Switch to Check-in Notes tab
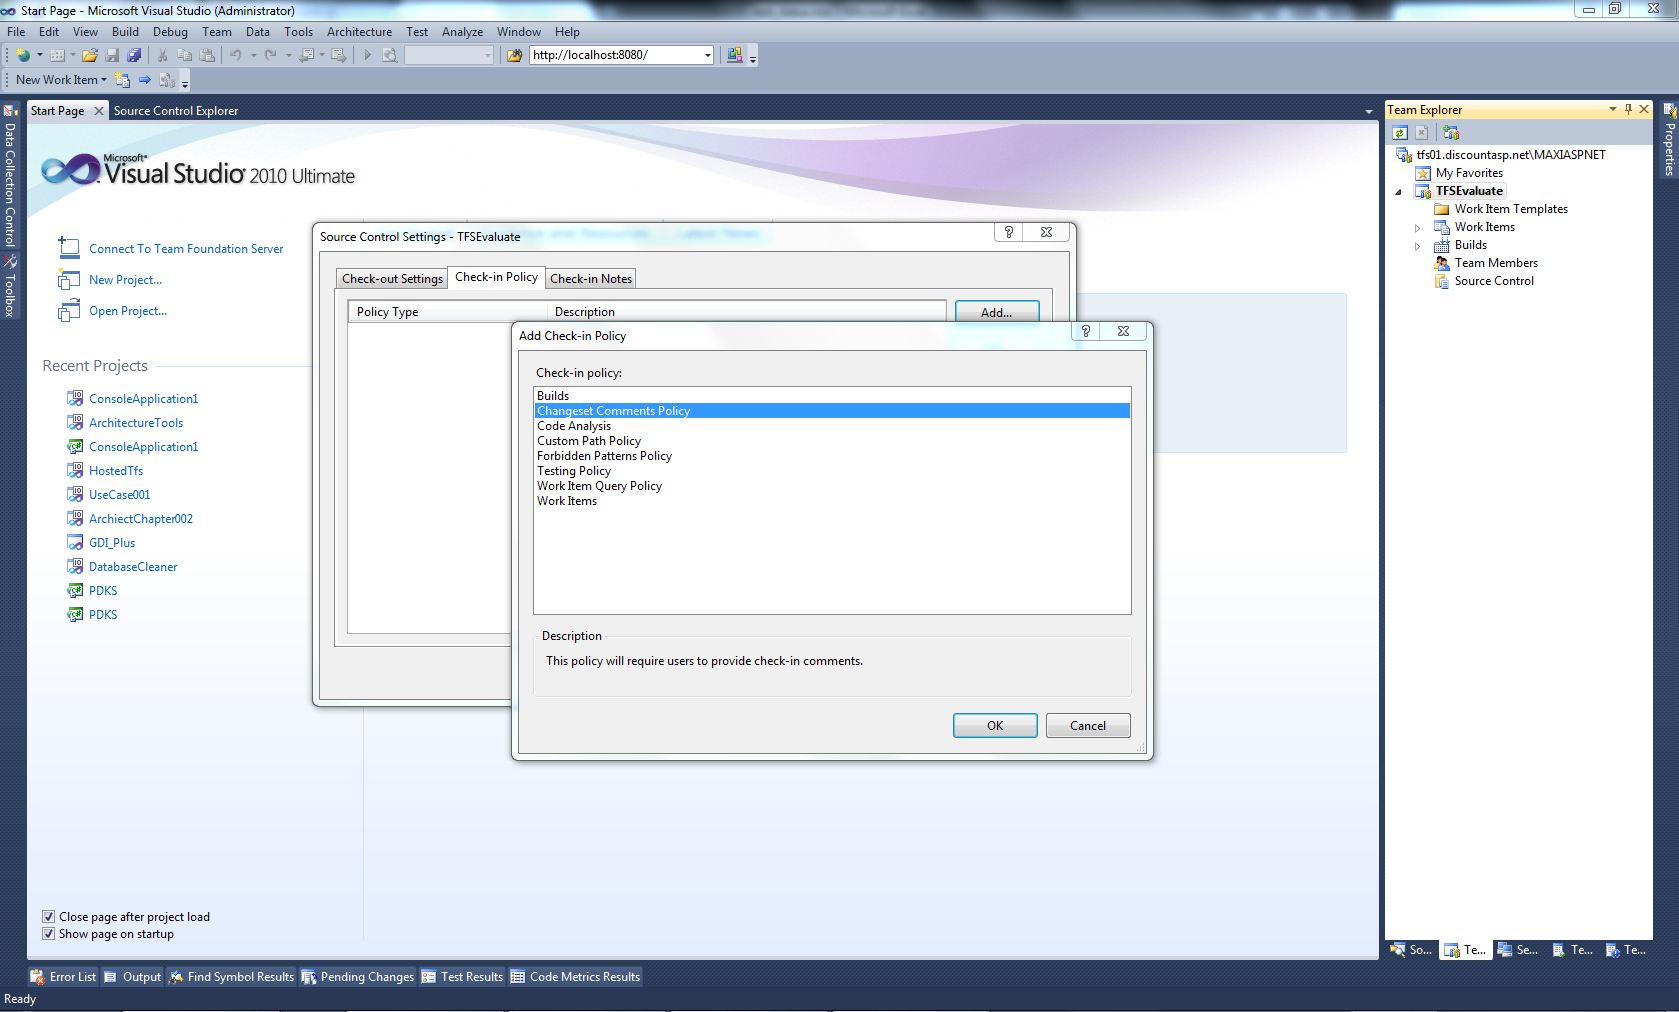The height and width of the screenshot is (1012, 1679). (591, 279)
